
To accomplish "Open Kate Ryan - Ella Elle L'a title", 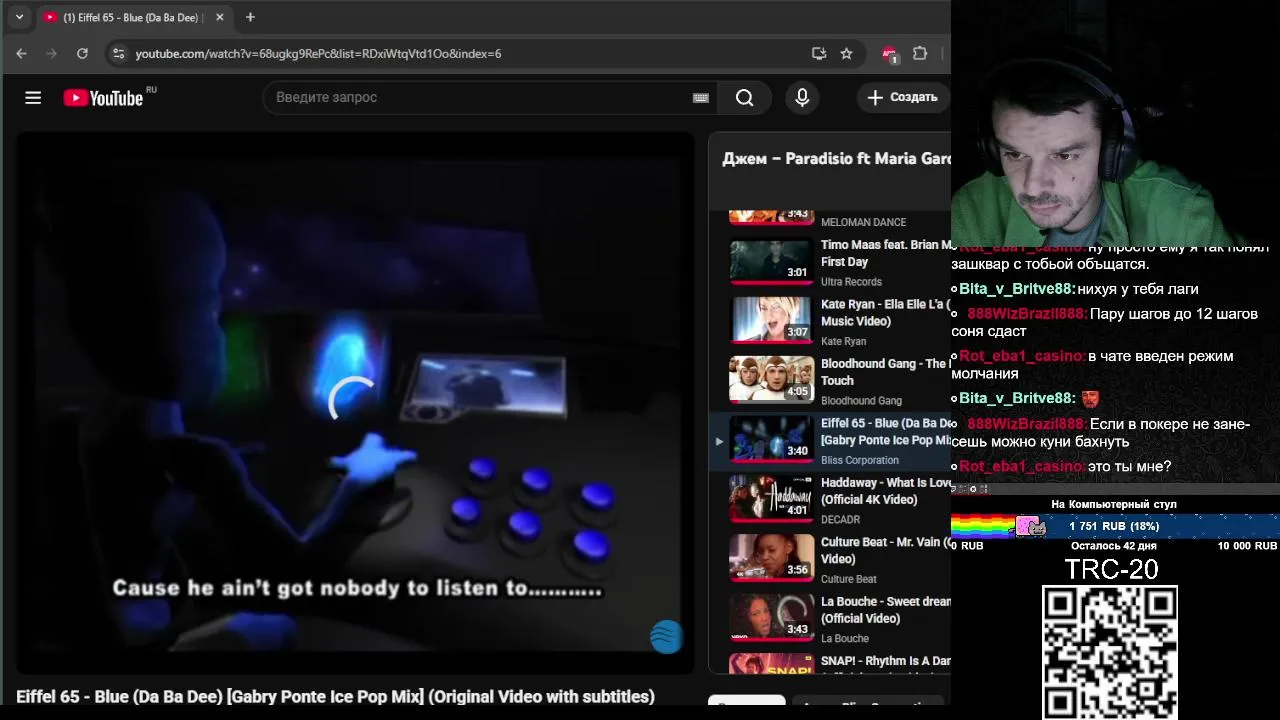I will coord(885,312).
